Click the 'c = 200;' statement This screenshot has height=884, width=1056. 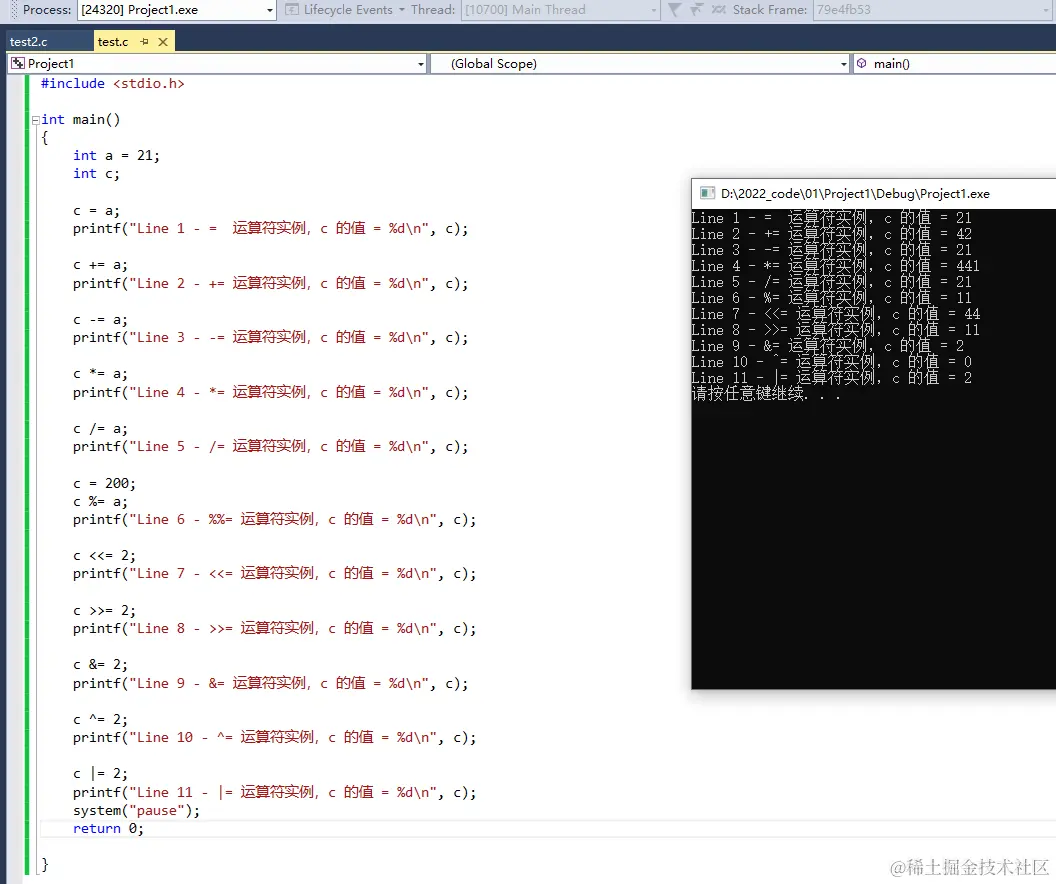pos(104,483)
